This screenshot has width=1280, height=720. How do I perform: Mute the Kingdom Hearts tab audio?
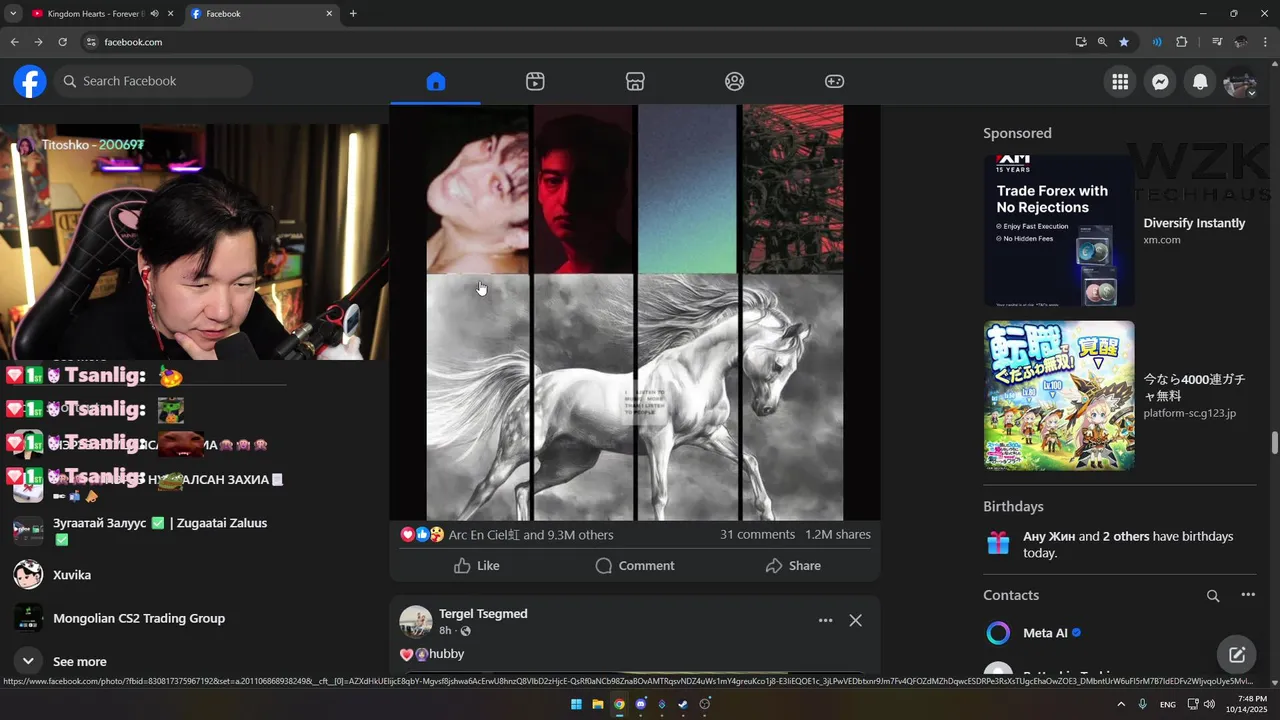pos(154,14)
